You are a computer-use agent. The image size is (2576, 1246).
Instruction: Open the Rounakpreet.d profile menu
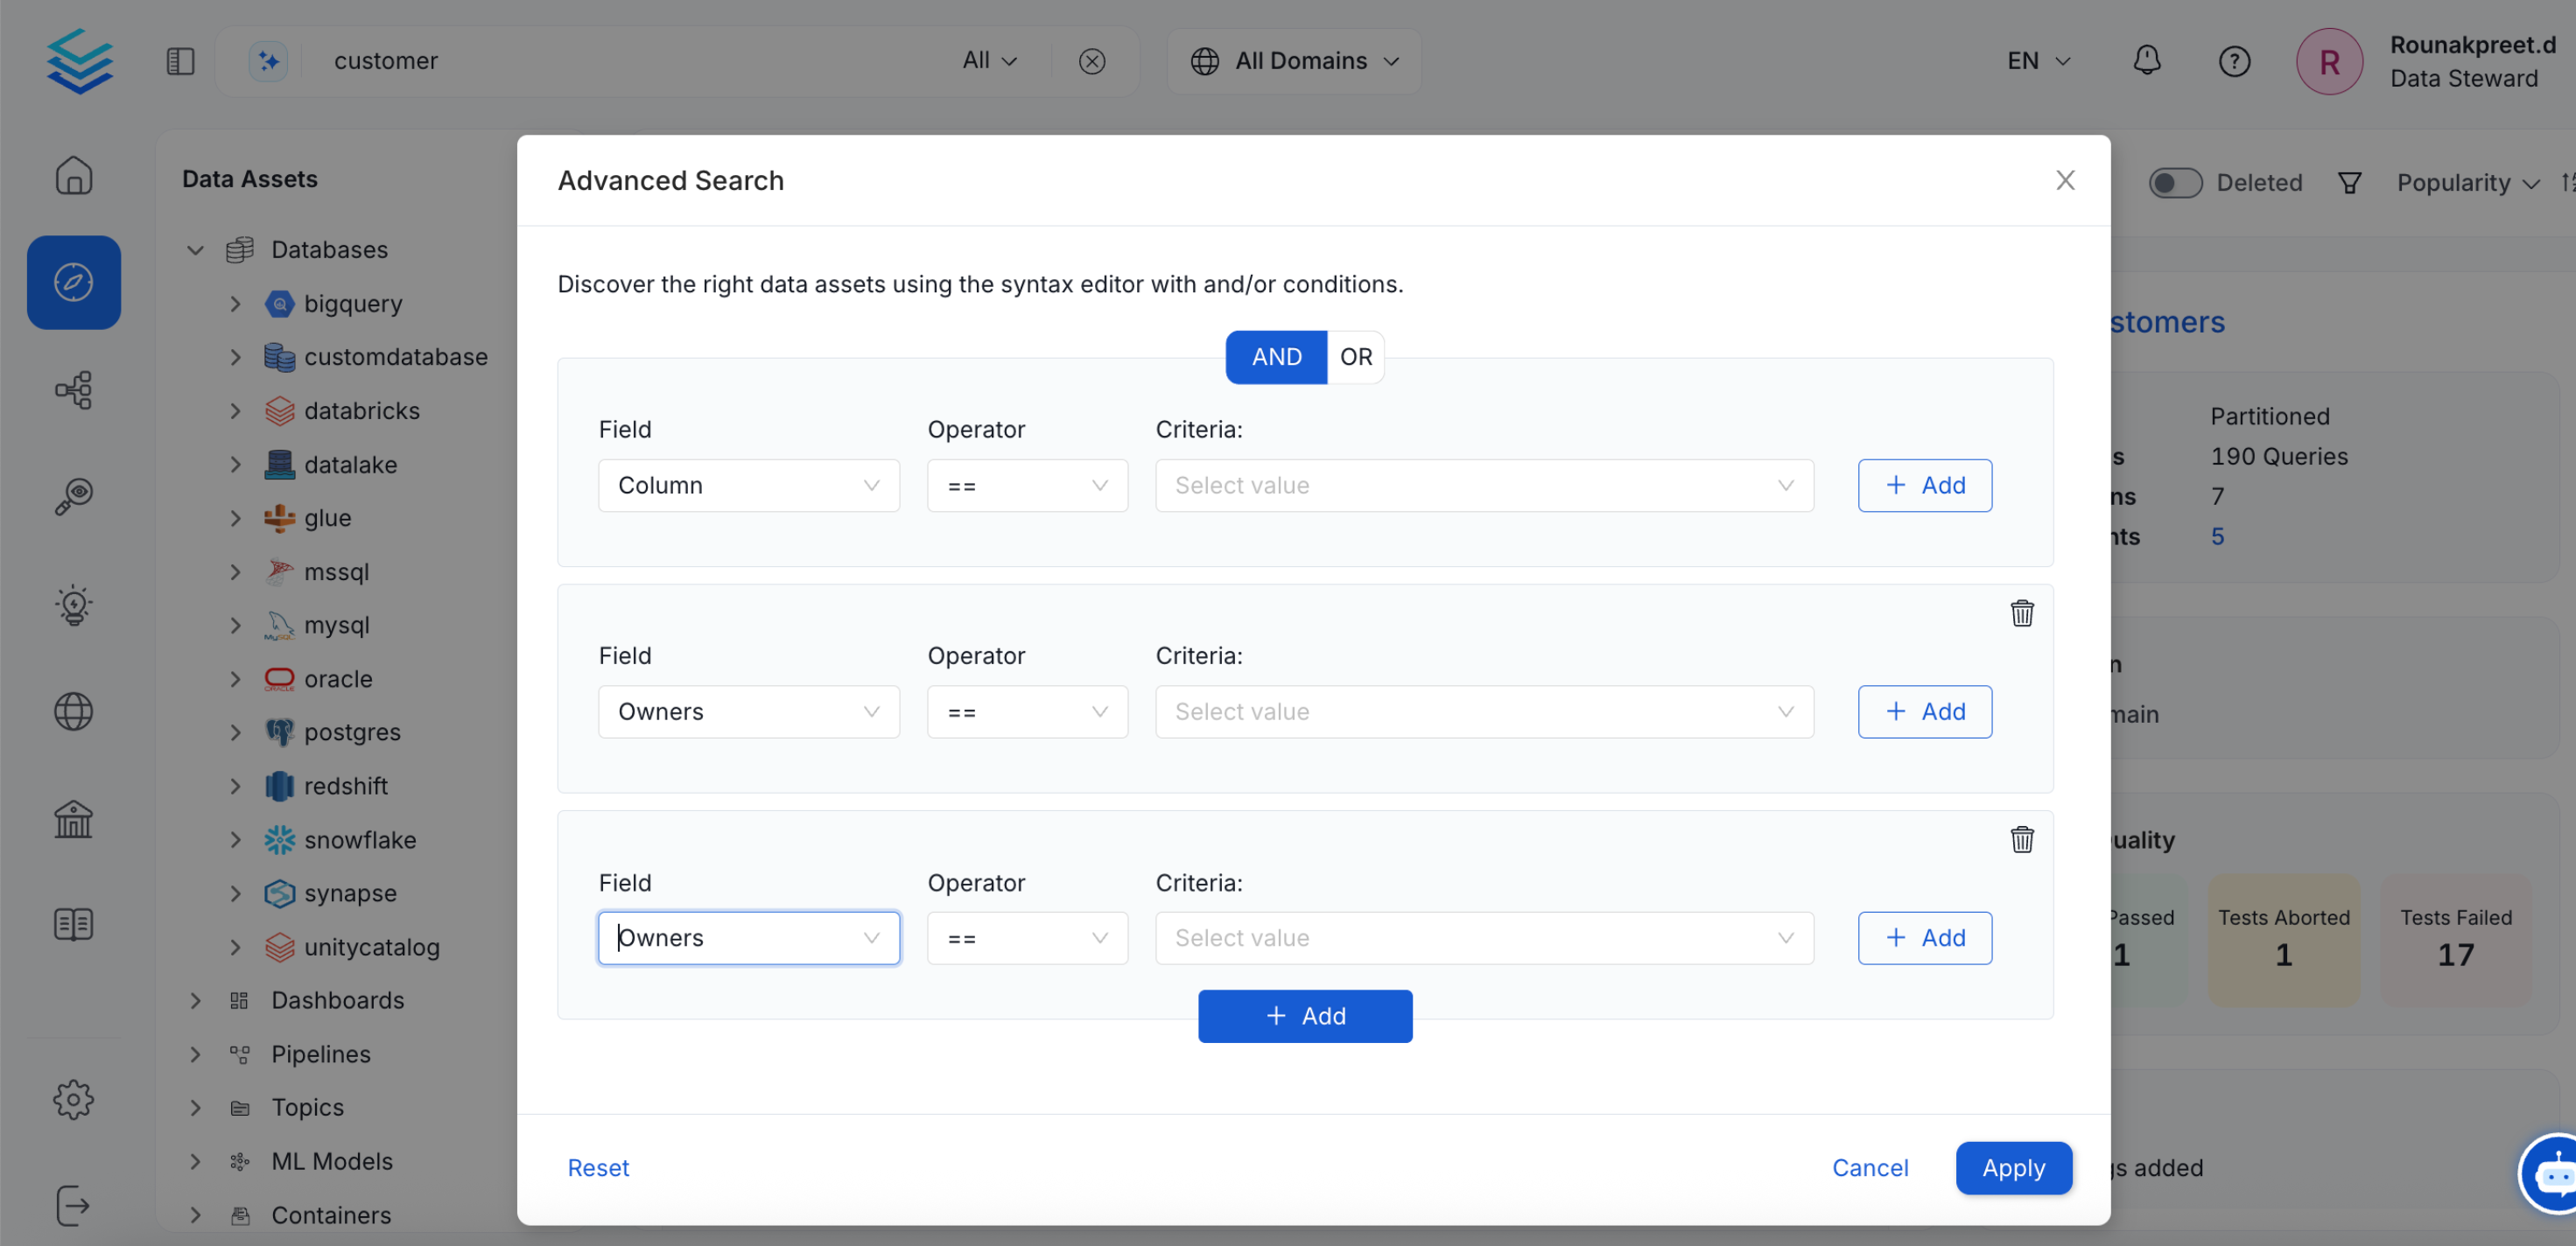click(2329, 61)
